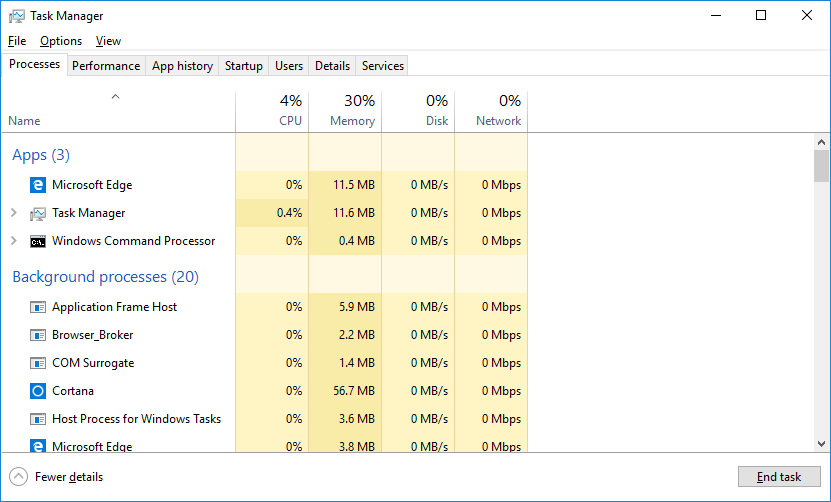Image resolution: width=831 pixels, height=502 pixels.
Task: Collapse view using Fewer details arrow icon
Action: point(18,477)
